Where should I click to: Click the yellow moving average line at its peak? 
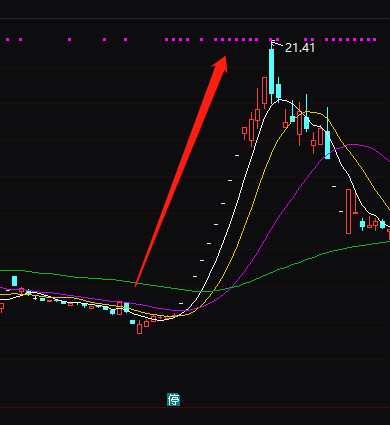coord(308,112)
